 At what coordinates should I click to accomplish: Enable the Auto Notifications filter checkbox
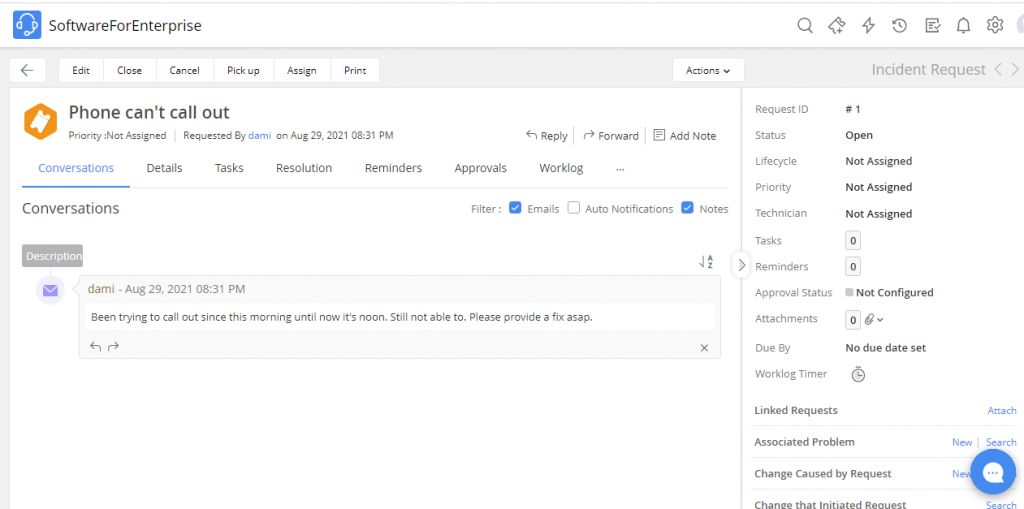(x=574, y=208)
